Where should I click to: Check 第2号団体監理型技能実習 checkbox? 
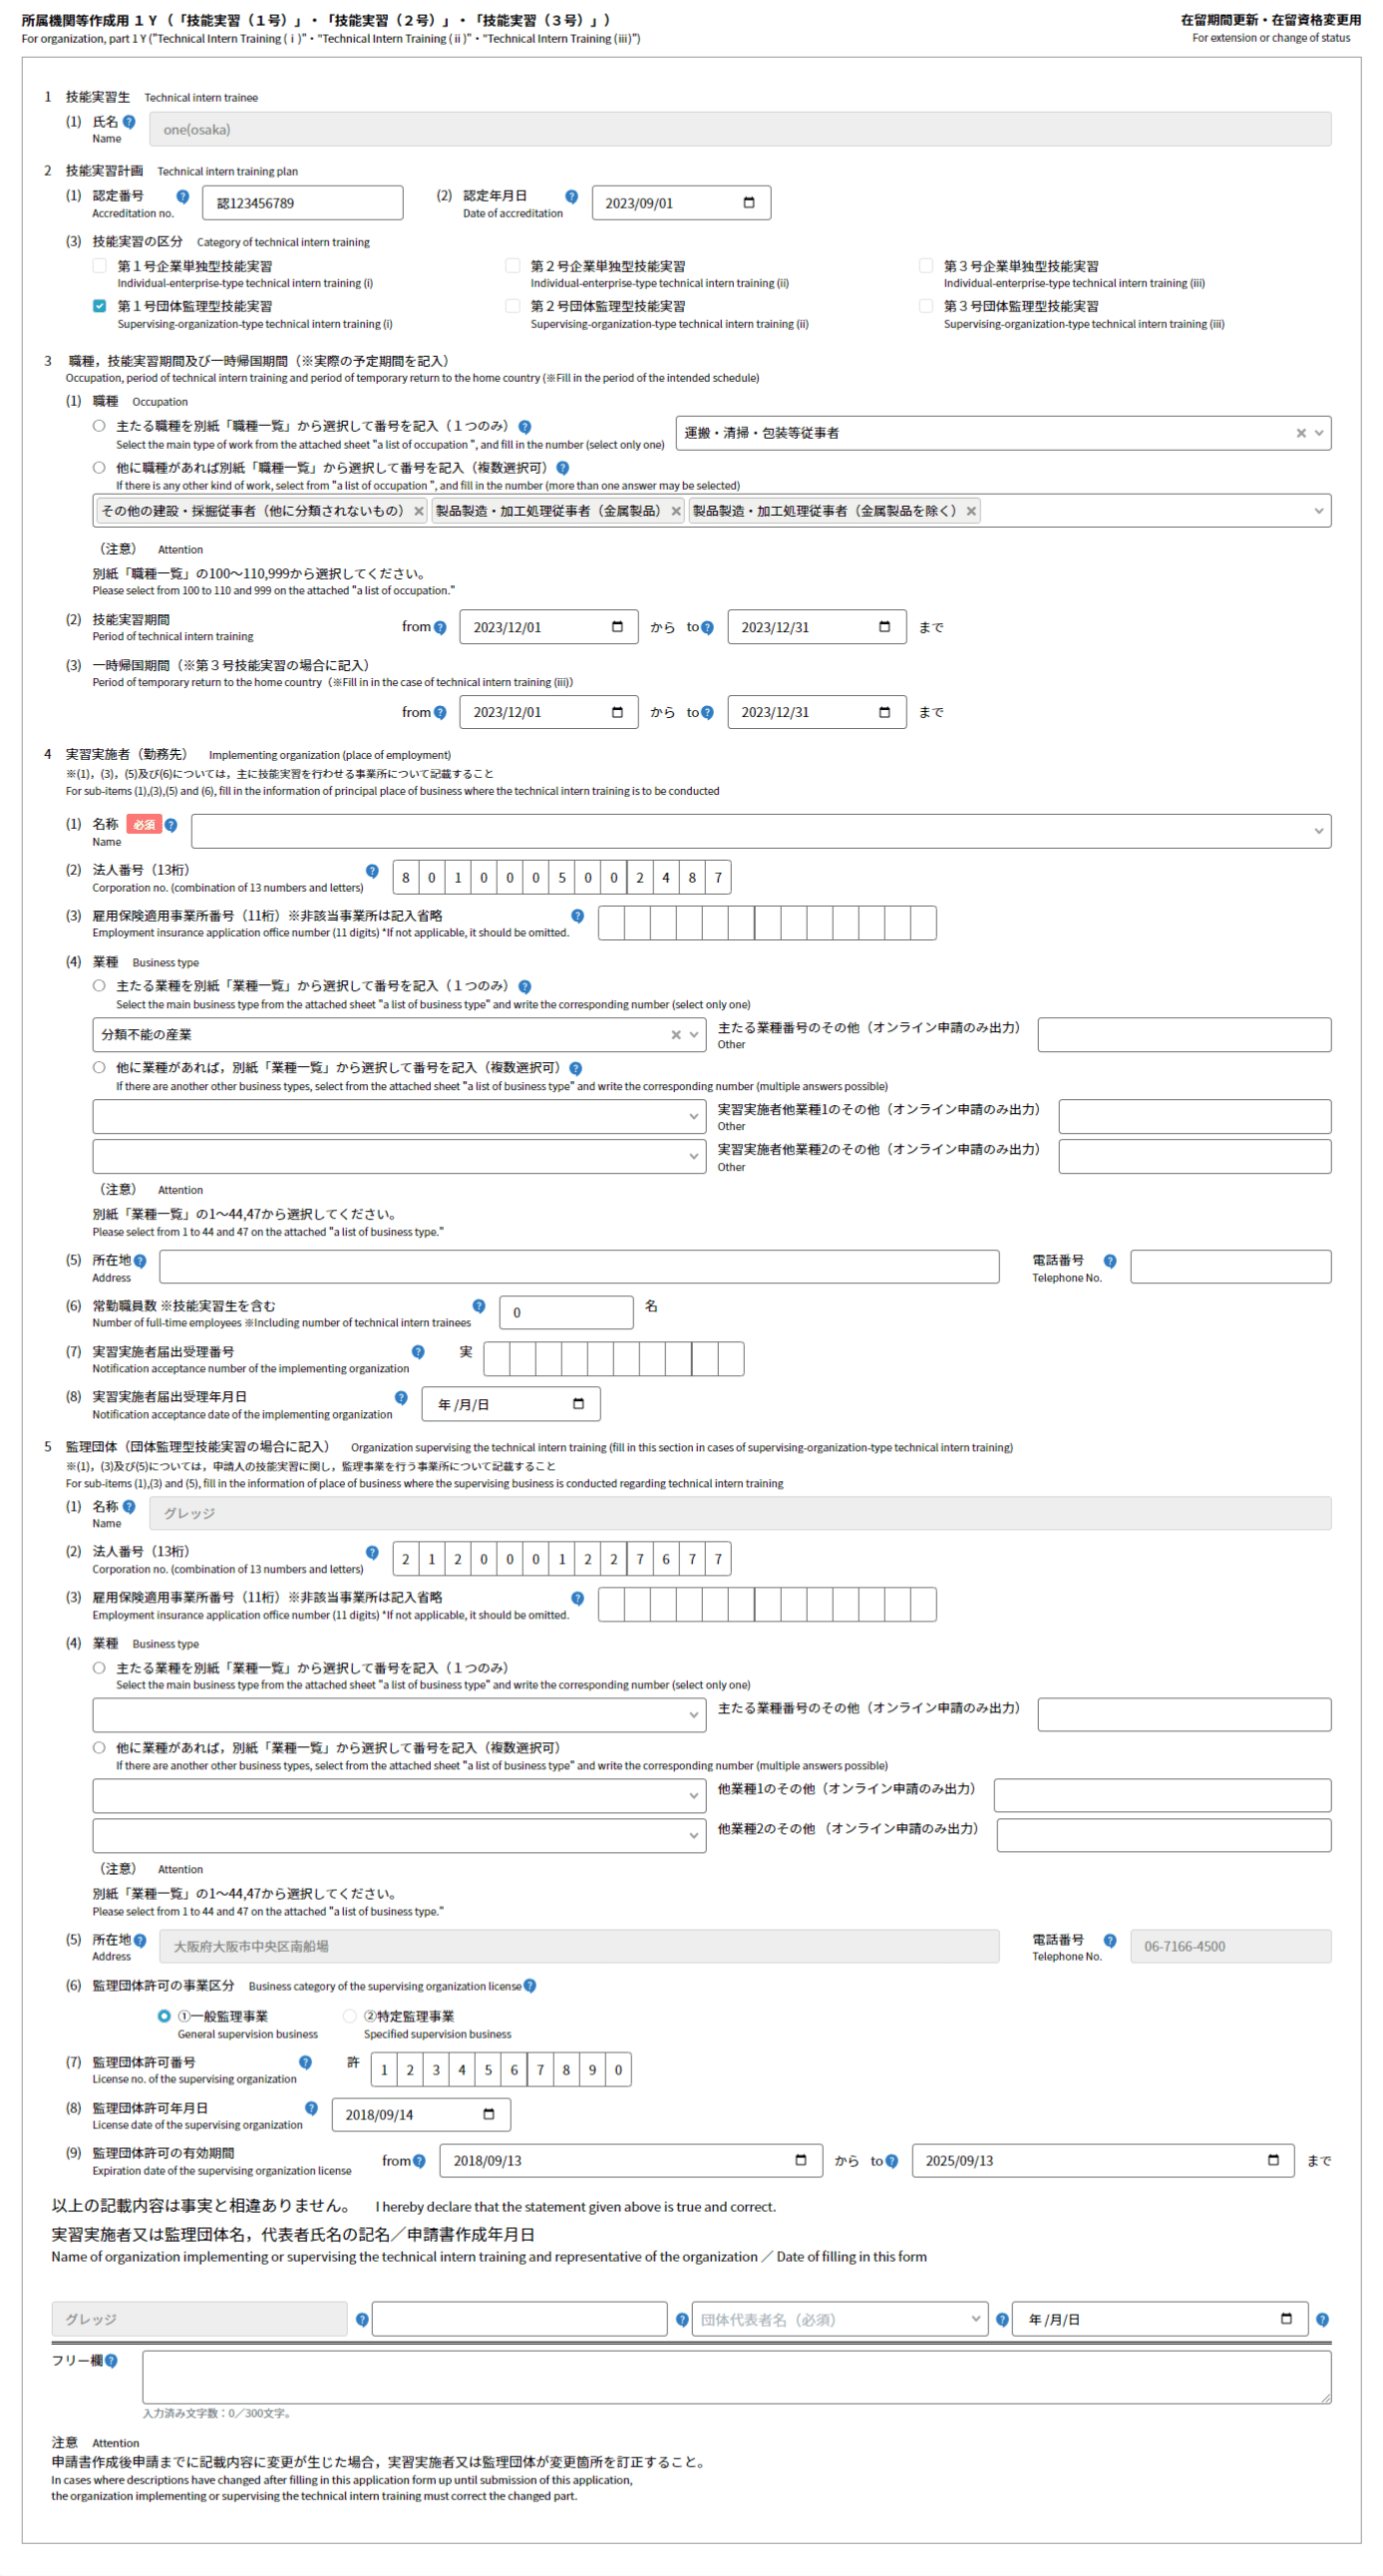pos(513,306)
